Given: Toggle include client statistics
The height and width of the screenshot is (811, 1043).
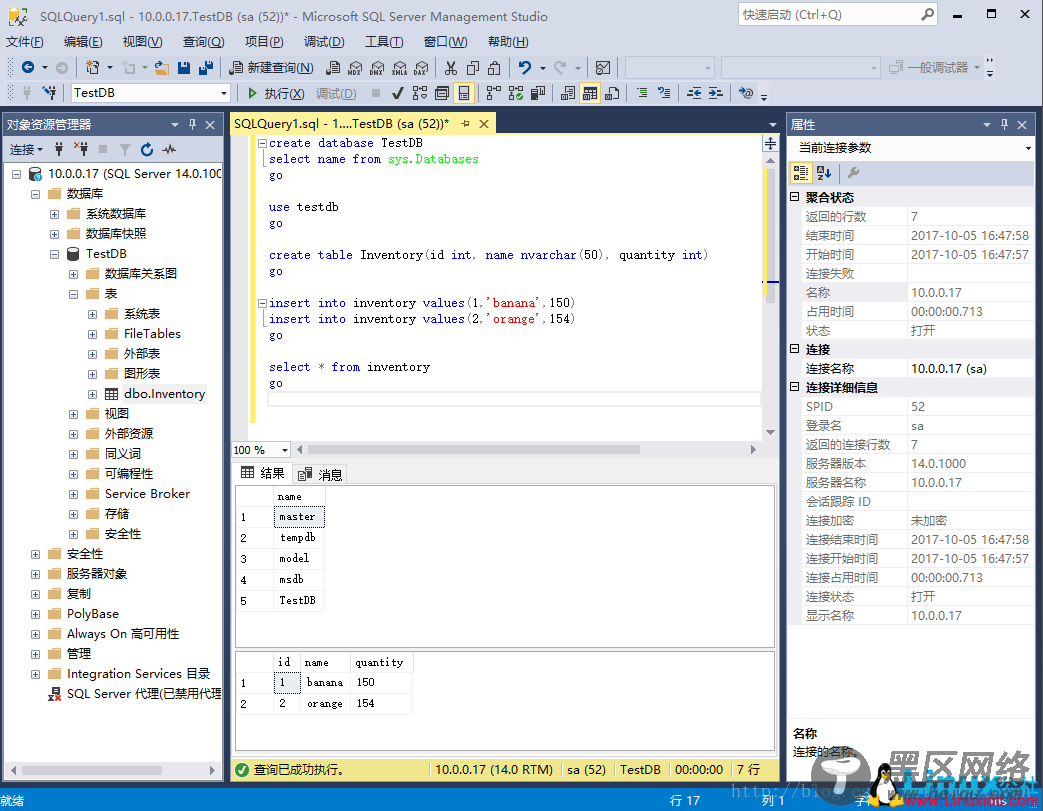Looking at the screenshot, I should click(x=537, y=93).
